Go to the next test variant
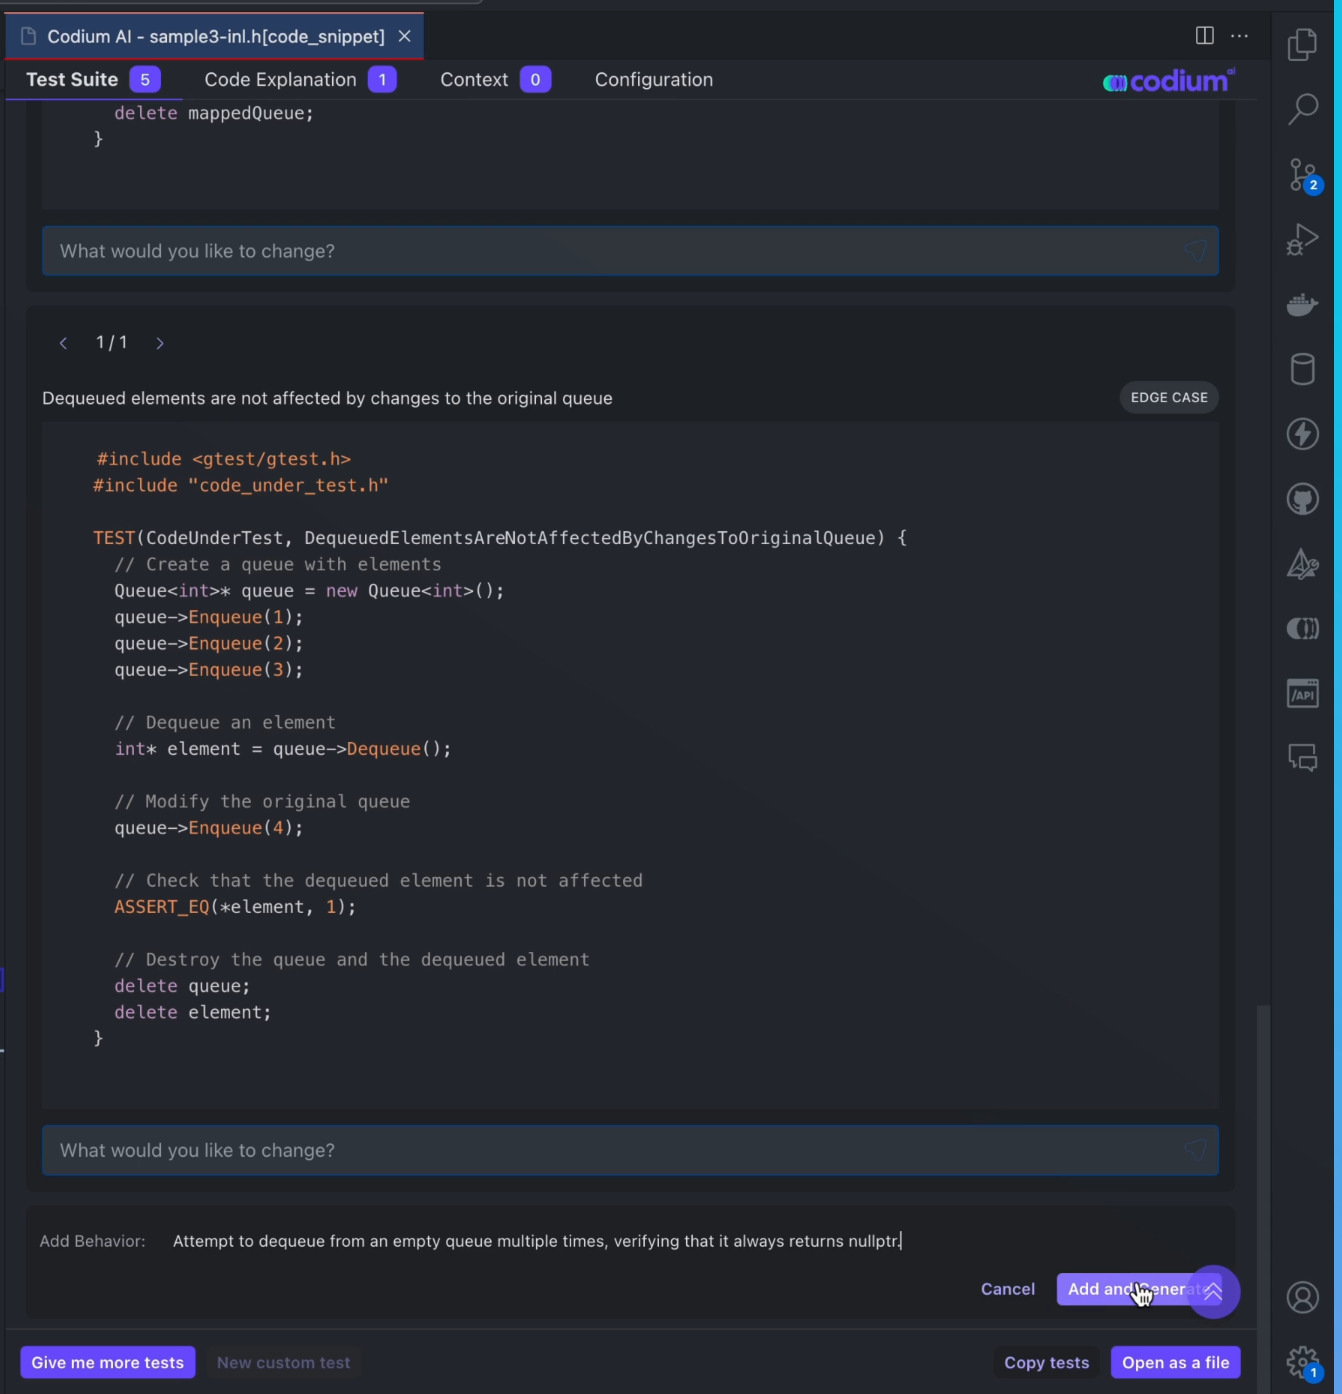This screenshot has width=1342, height=1394. 159,343
